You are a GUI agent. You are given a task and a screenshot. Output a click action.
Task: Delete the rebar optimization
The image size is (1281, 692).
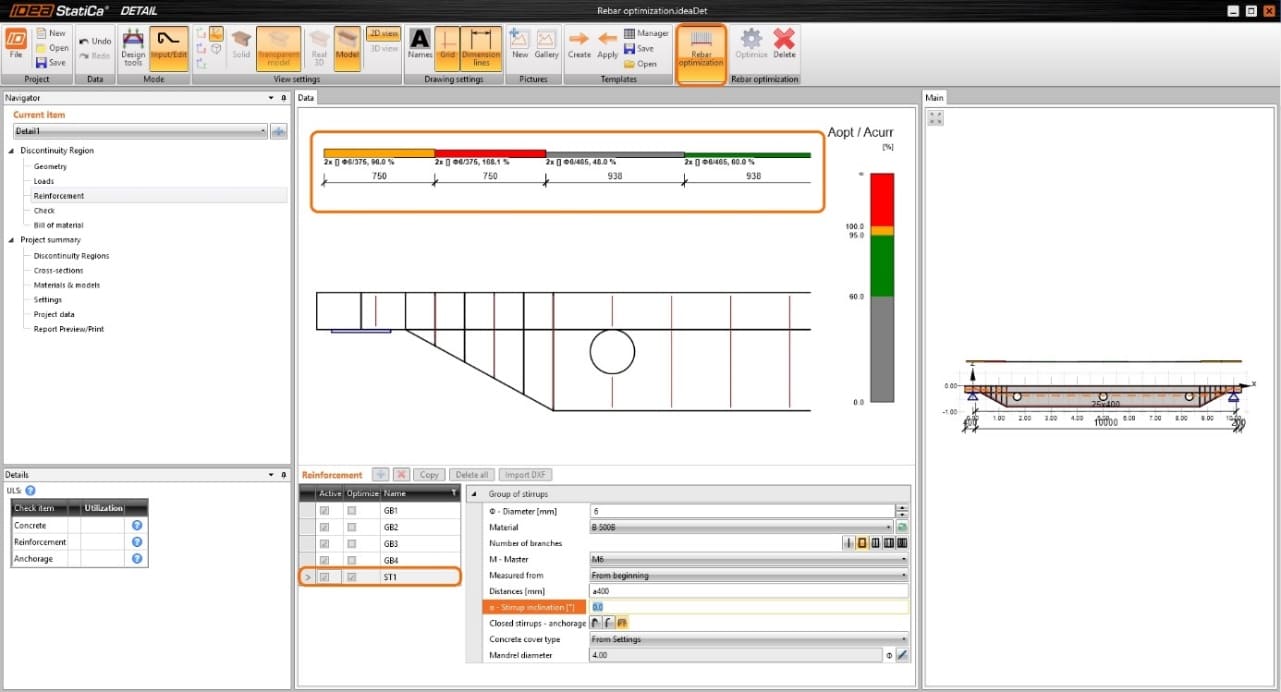784,46
